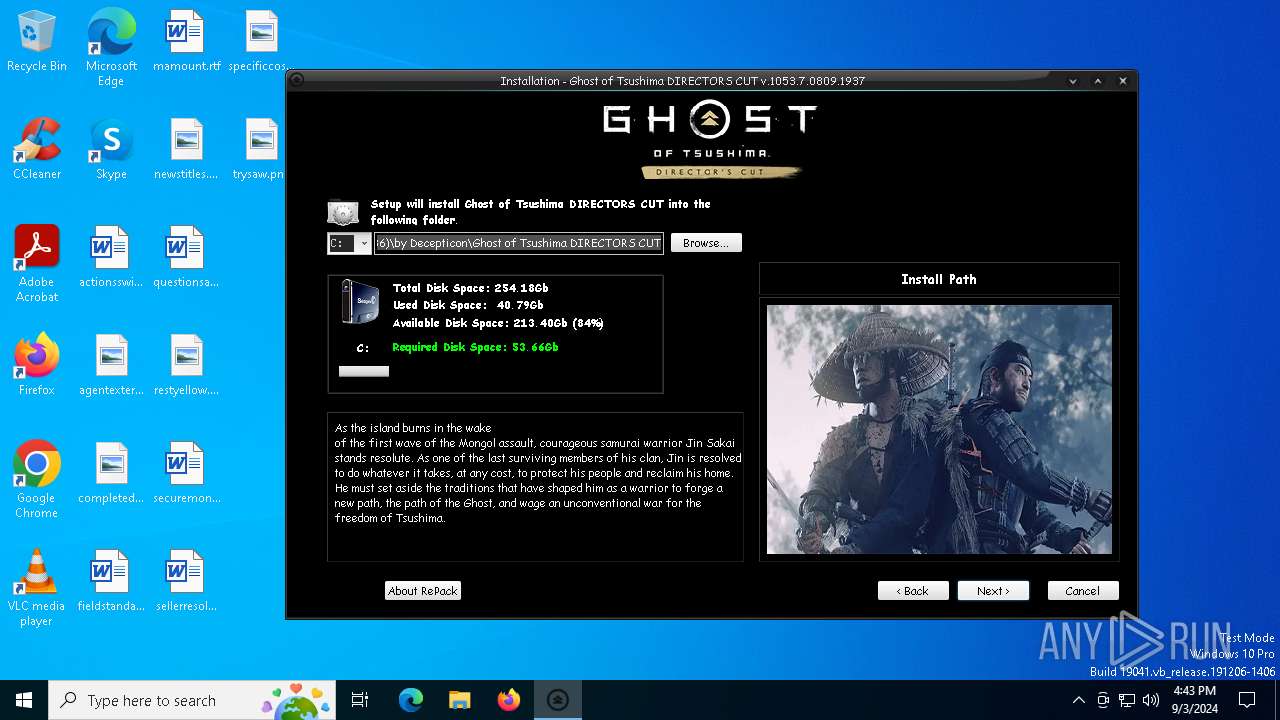
Task: Open mamount.rtf document icon
Action: 186,42
